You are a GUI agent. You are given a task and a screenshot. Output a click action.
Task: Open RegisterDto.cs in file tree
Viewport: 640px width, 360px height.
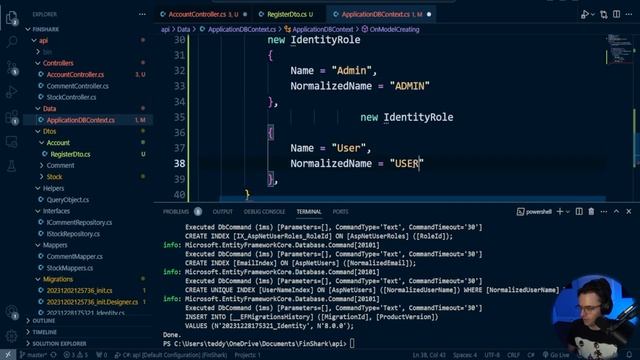(70, 154)
